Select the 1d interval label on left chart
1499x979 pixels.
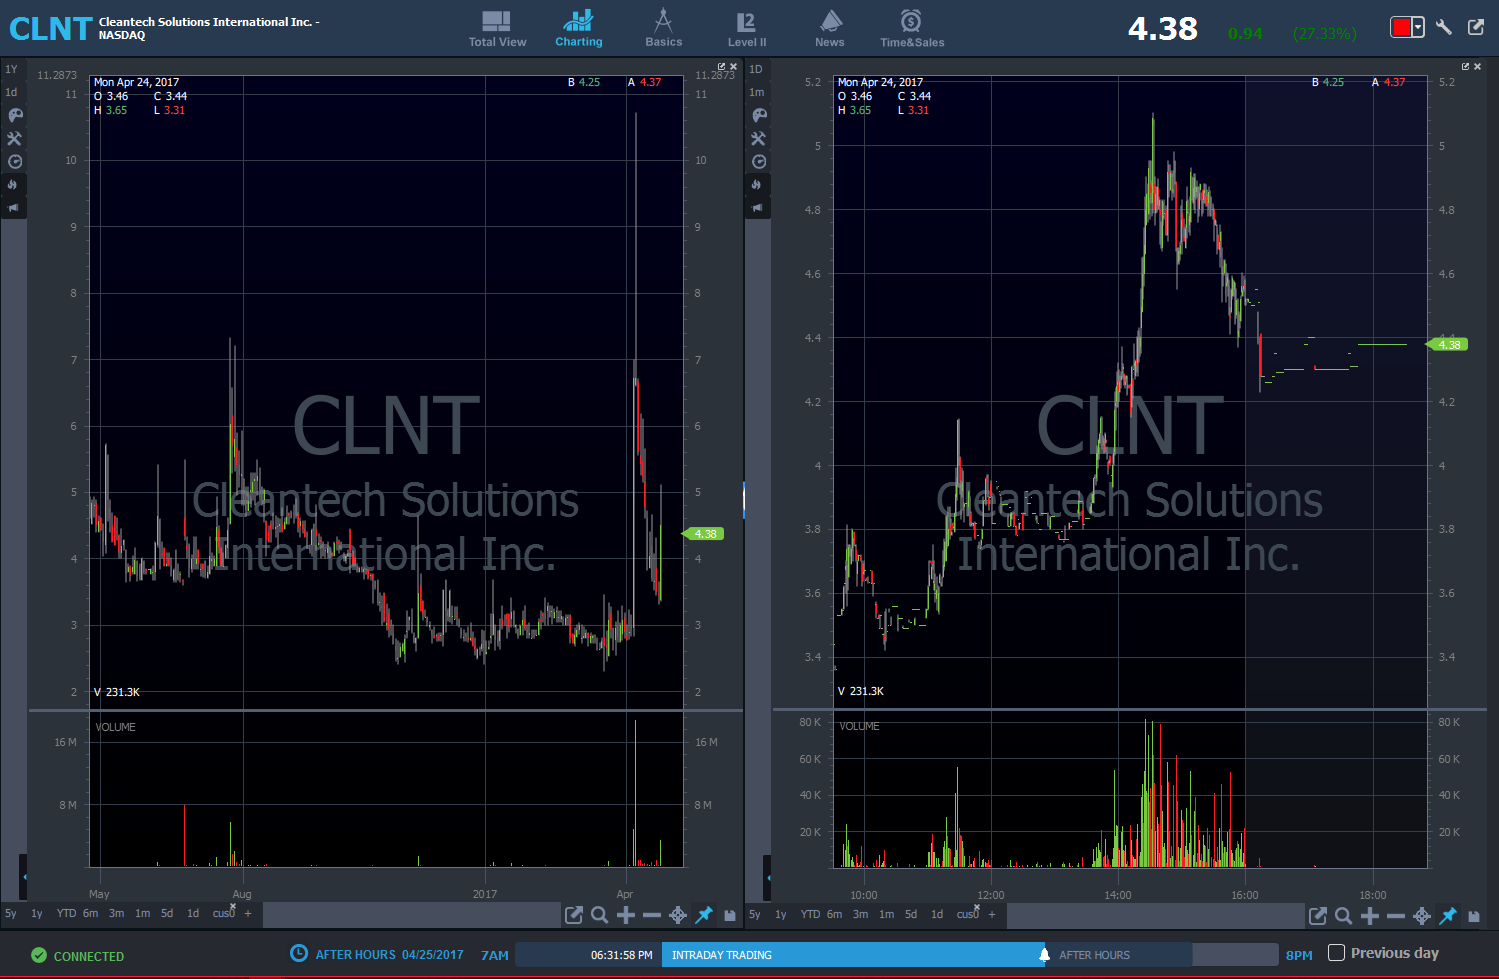click(12, 92)
